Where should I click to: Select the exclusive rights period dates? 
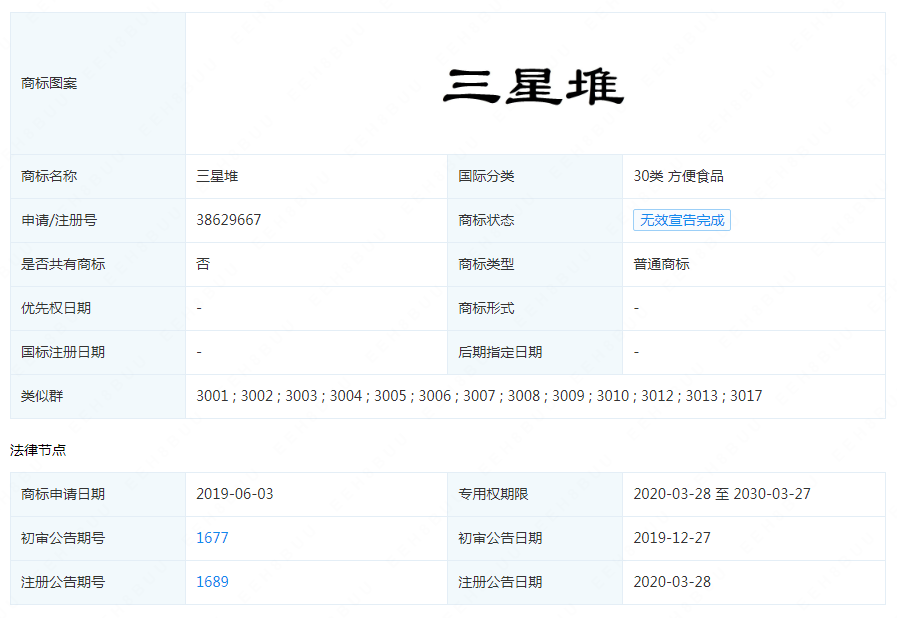pos(722,494)
